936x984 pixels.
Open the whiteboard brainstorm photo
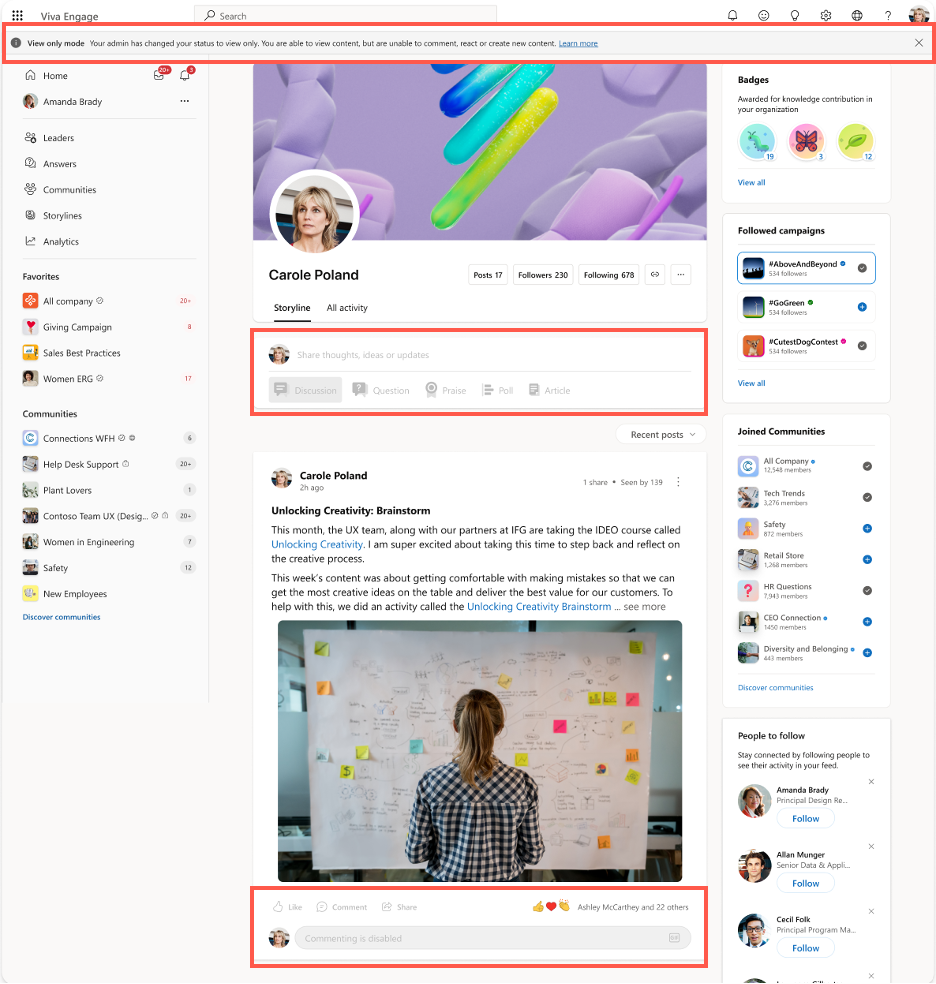tap(480, 751)
